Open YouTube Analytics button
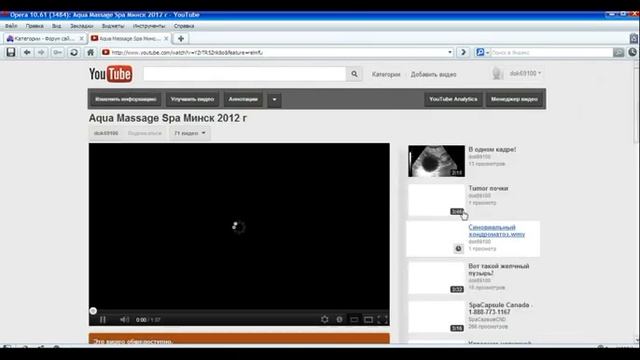This screenshot has width=640, height=360. tap(453, 99)
